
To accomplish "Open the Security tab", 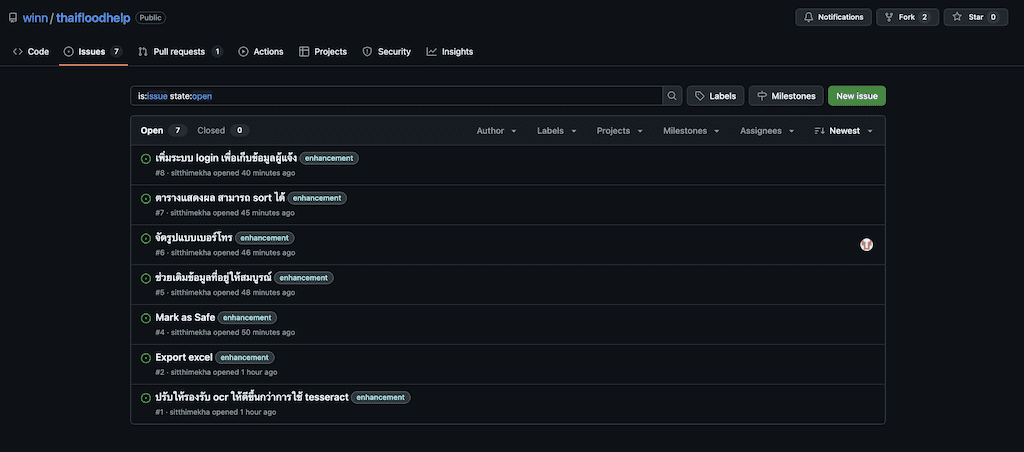I will point(386,52).
